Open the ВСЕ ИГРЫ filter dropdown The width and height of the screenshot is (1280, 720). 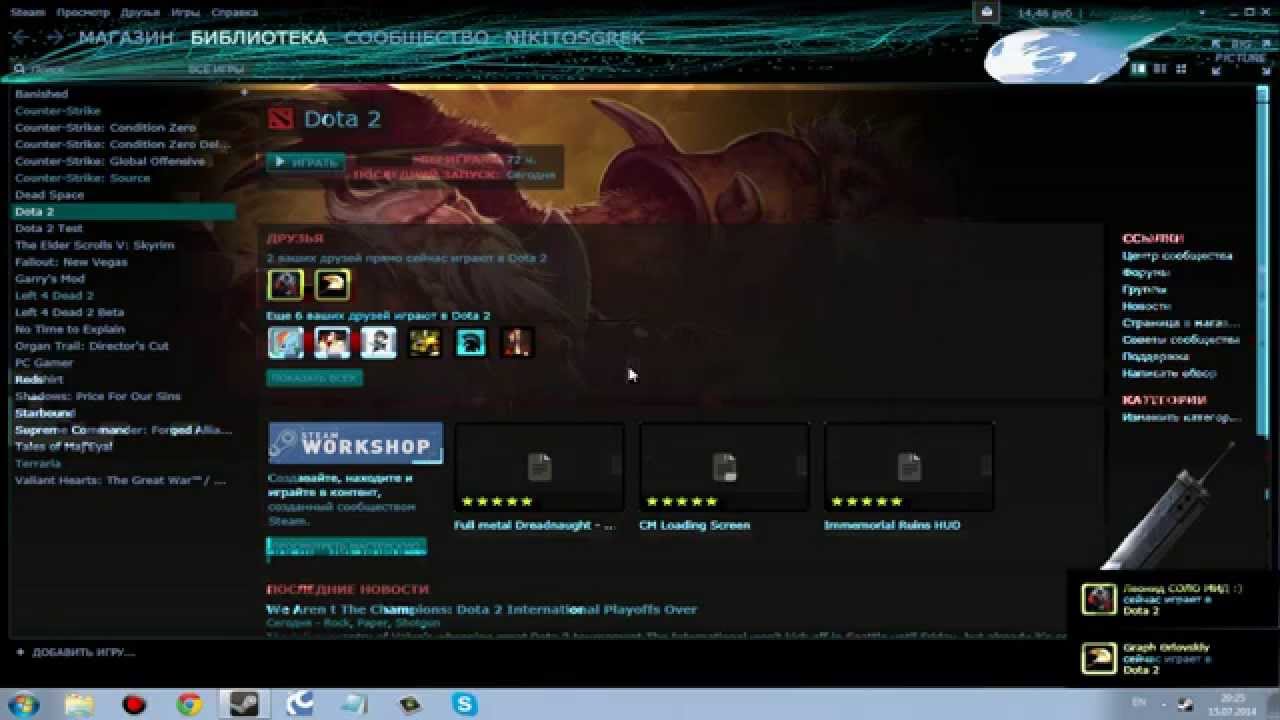216,69
